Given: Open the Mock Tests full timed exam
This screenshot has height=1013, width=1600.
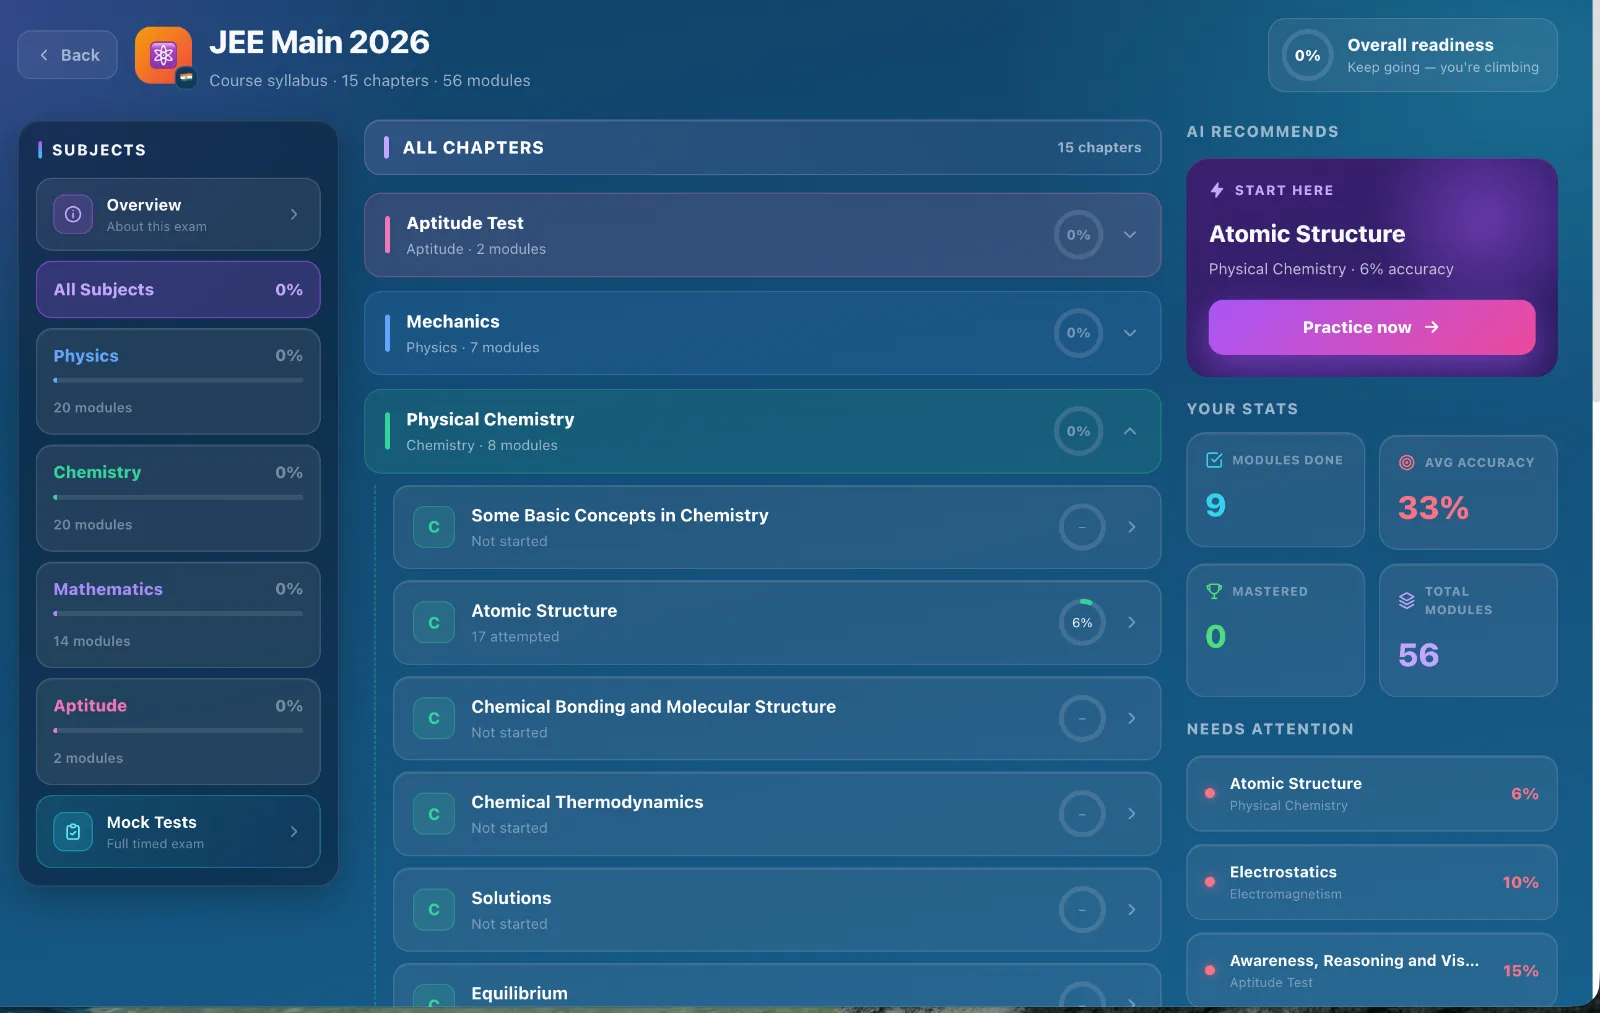Looking at the screenshot, I should tap(178, 832).
